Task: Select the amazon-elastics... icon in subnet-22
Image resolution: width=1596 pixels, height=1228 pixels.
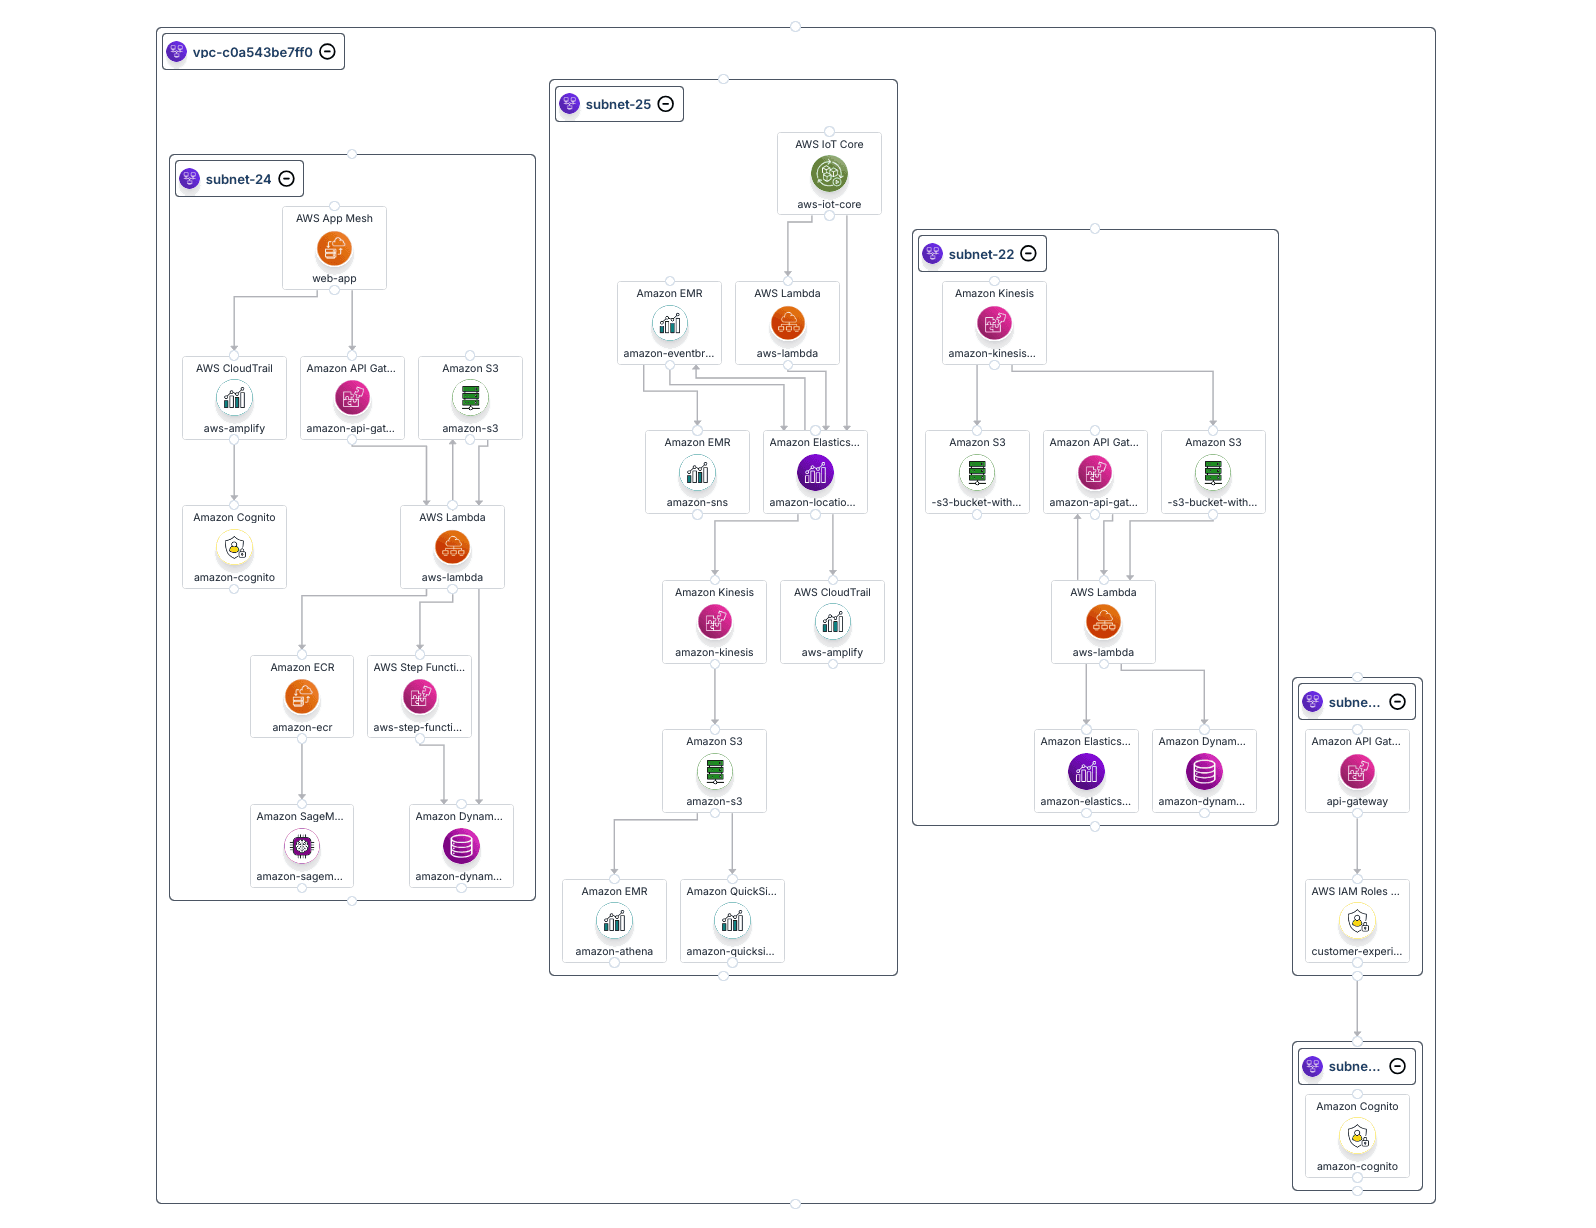Action: click(1086, 771)
